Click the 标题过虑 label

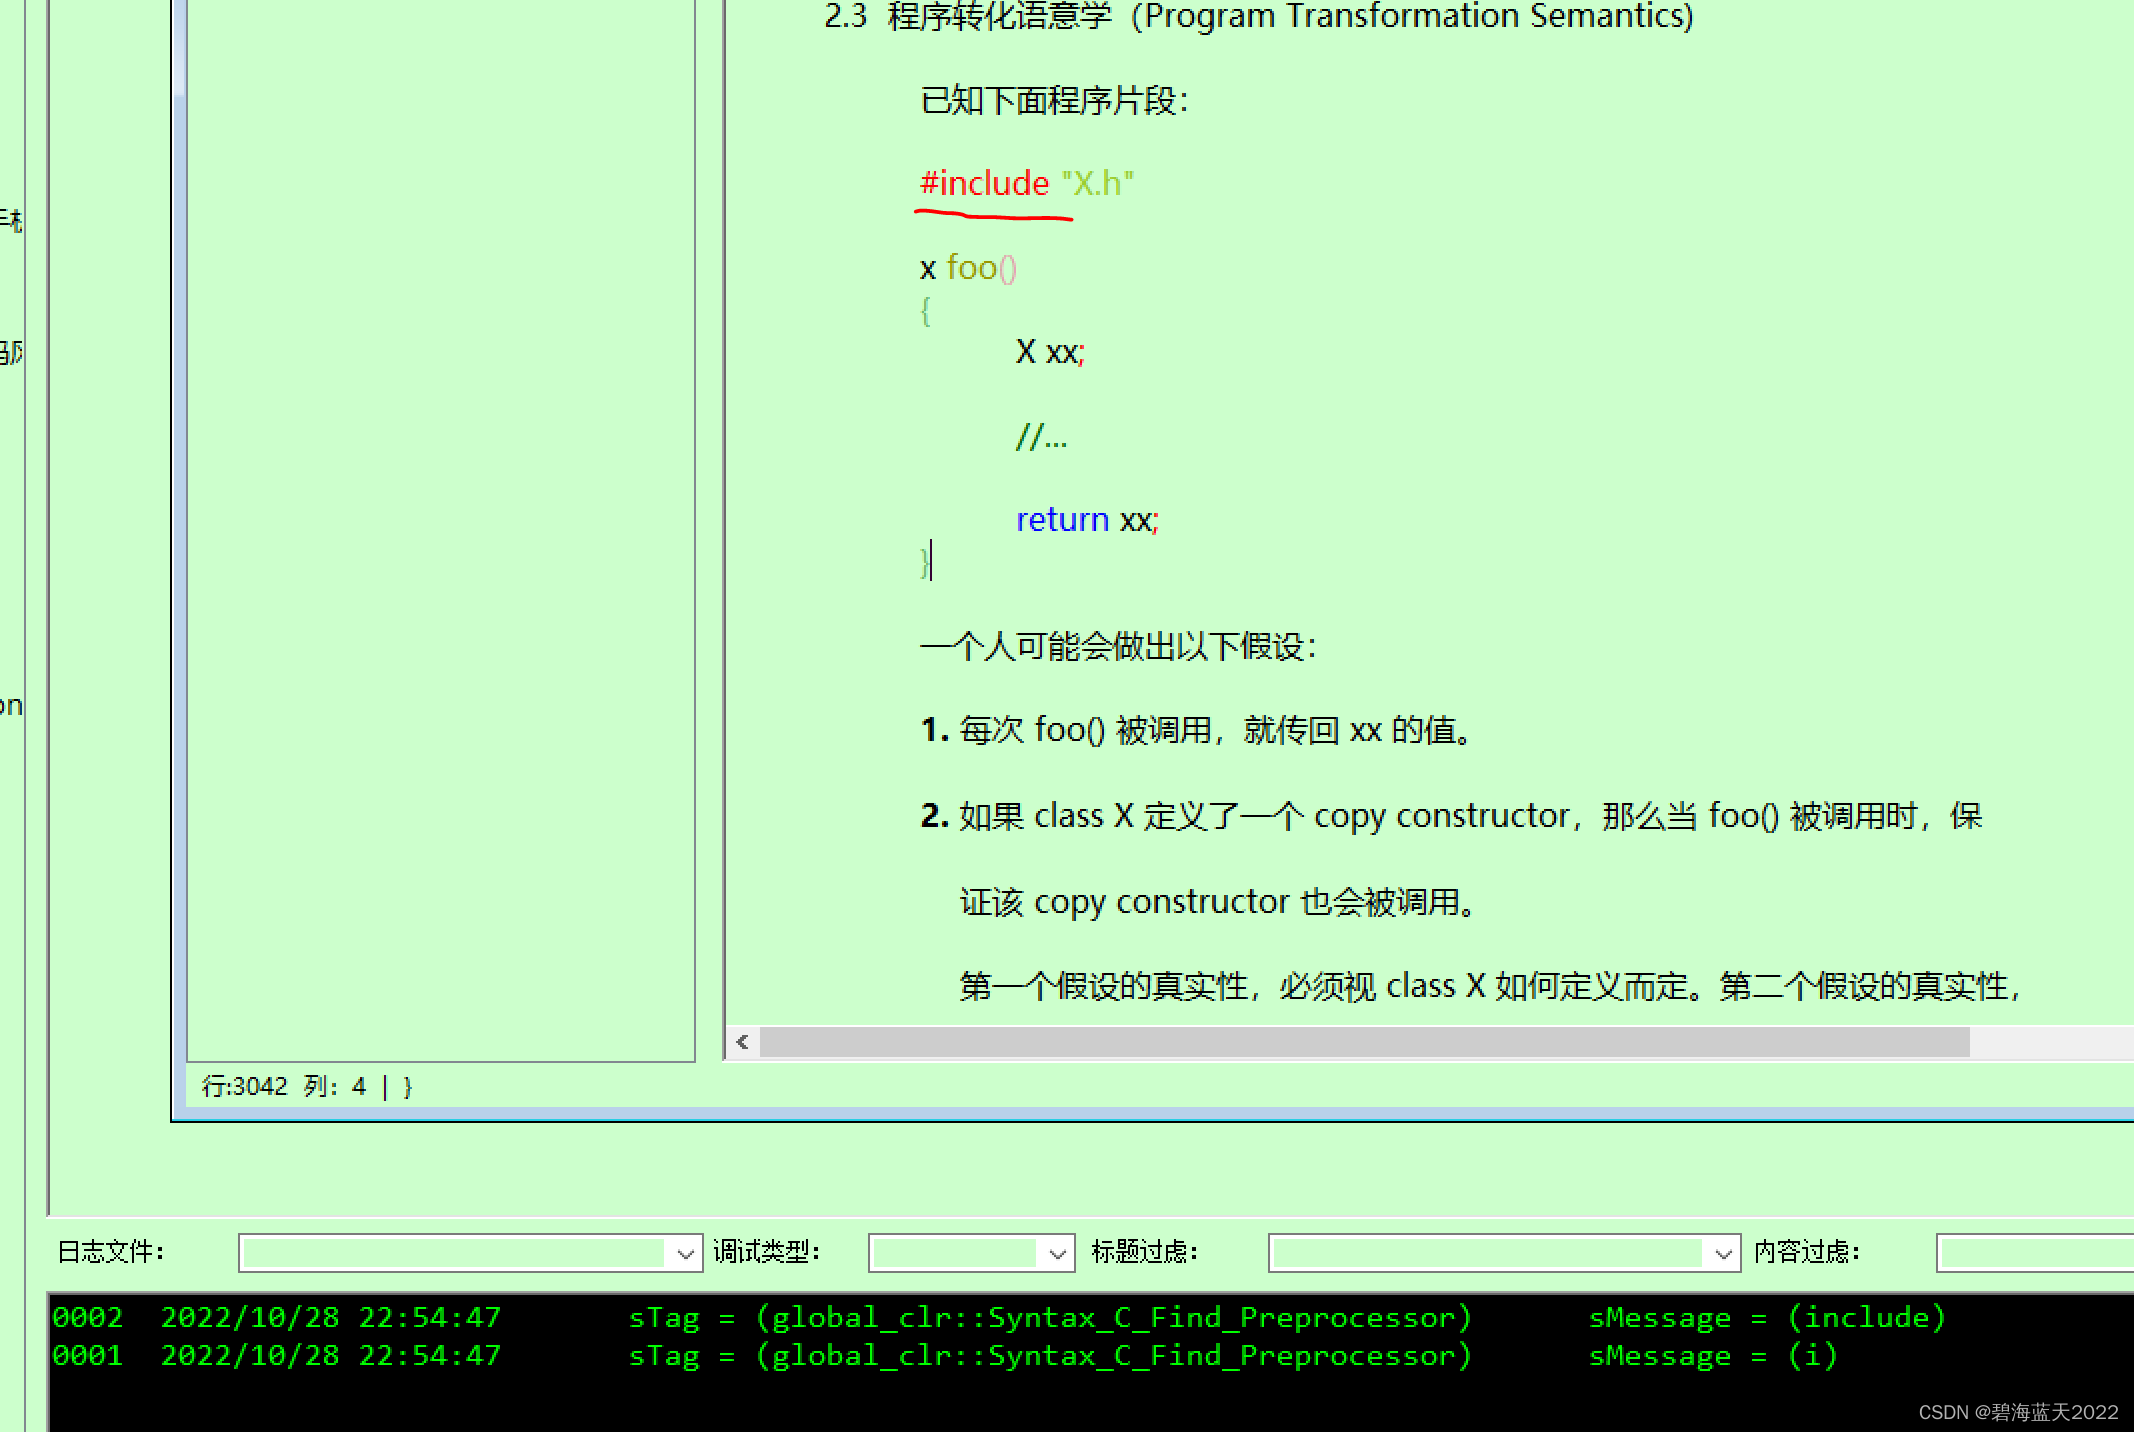click(x=1144, y=1252)
